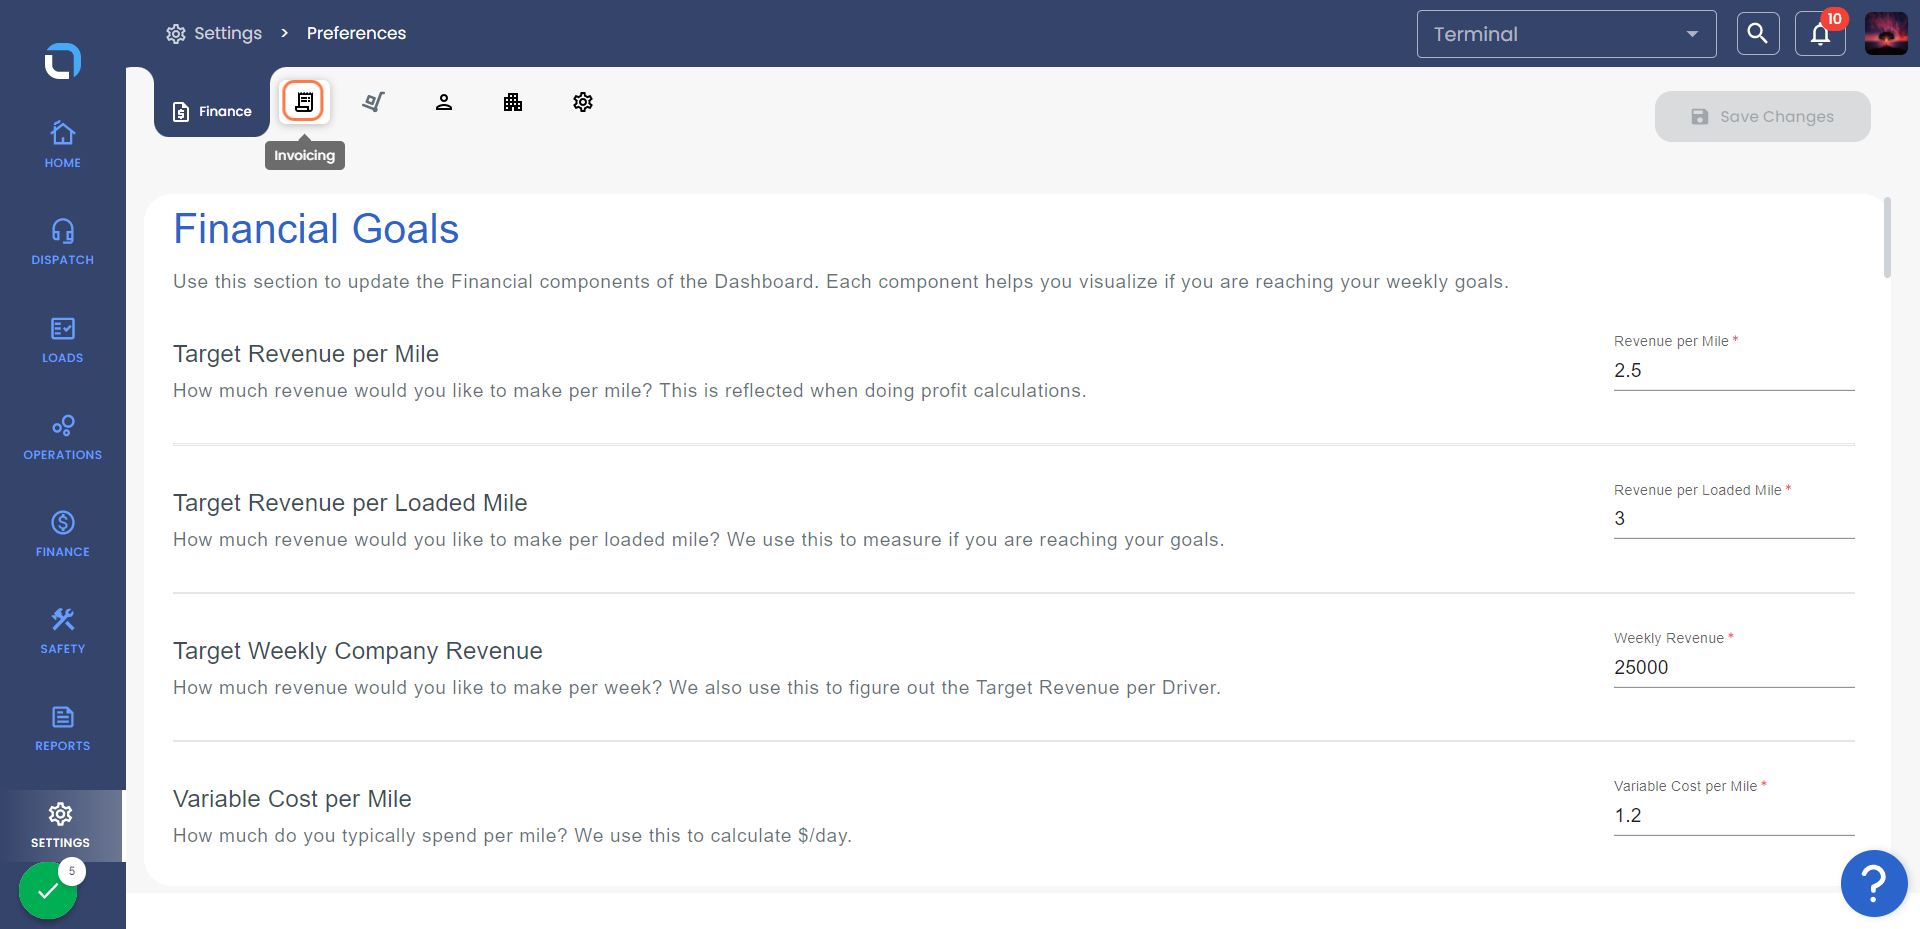
Task: Click the app logo in sidebar
Action: coord(62,61)
